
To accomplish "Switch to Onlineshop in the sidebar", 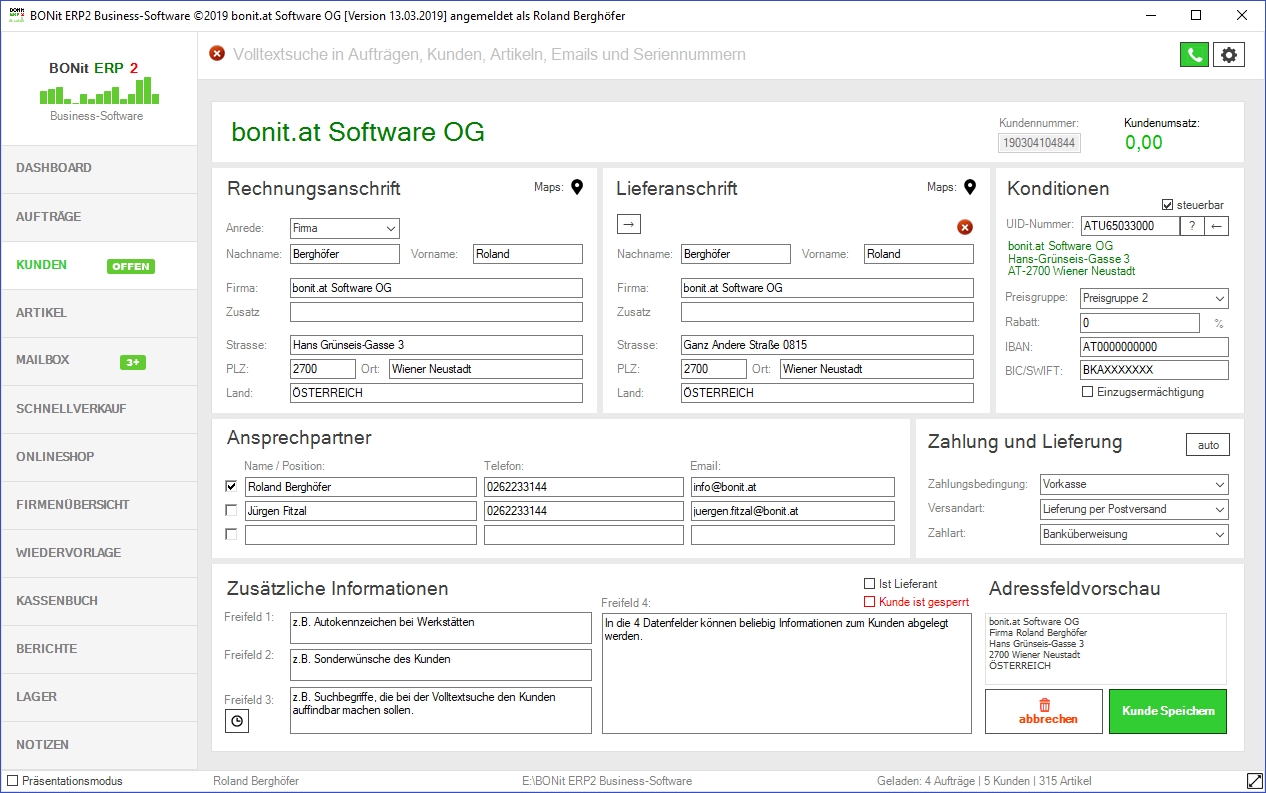I will pyautogui.click(x=98, y=457).
